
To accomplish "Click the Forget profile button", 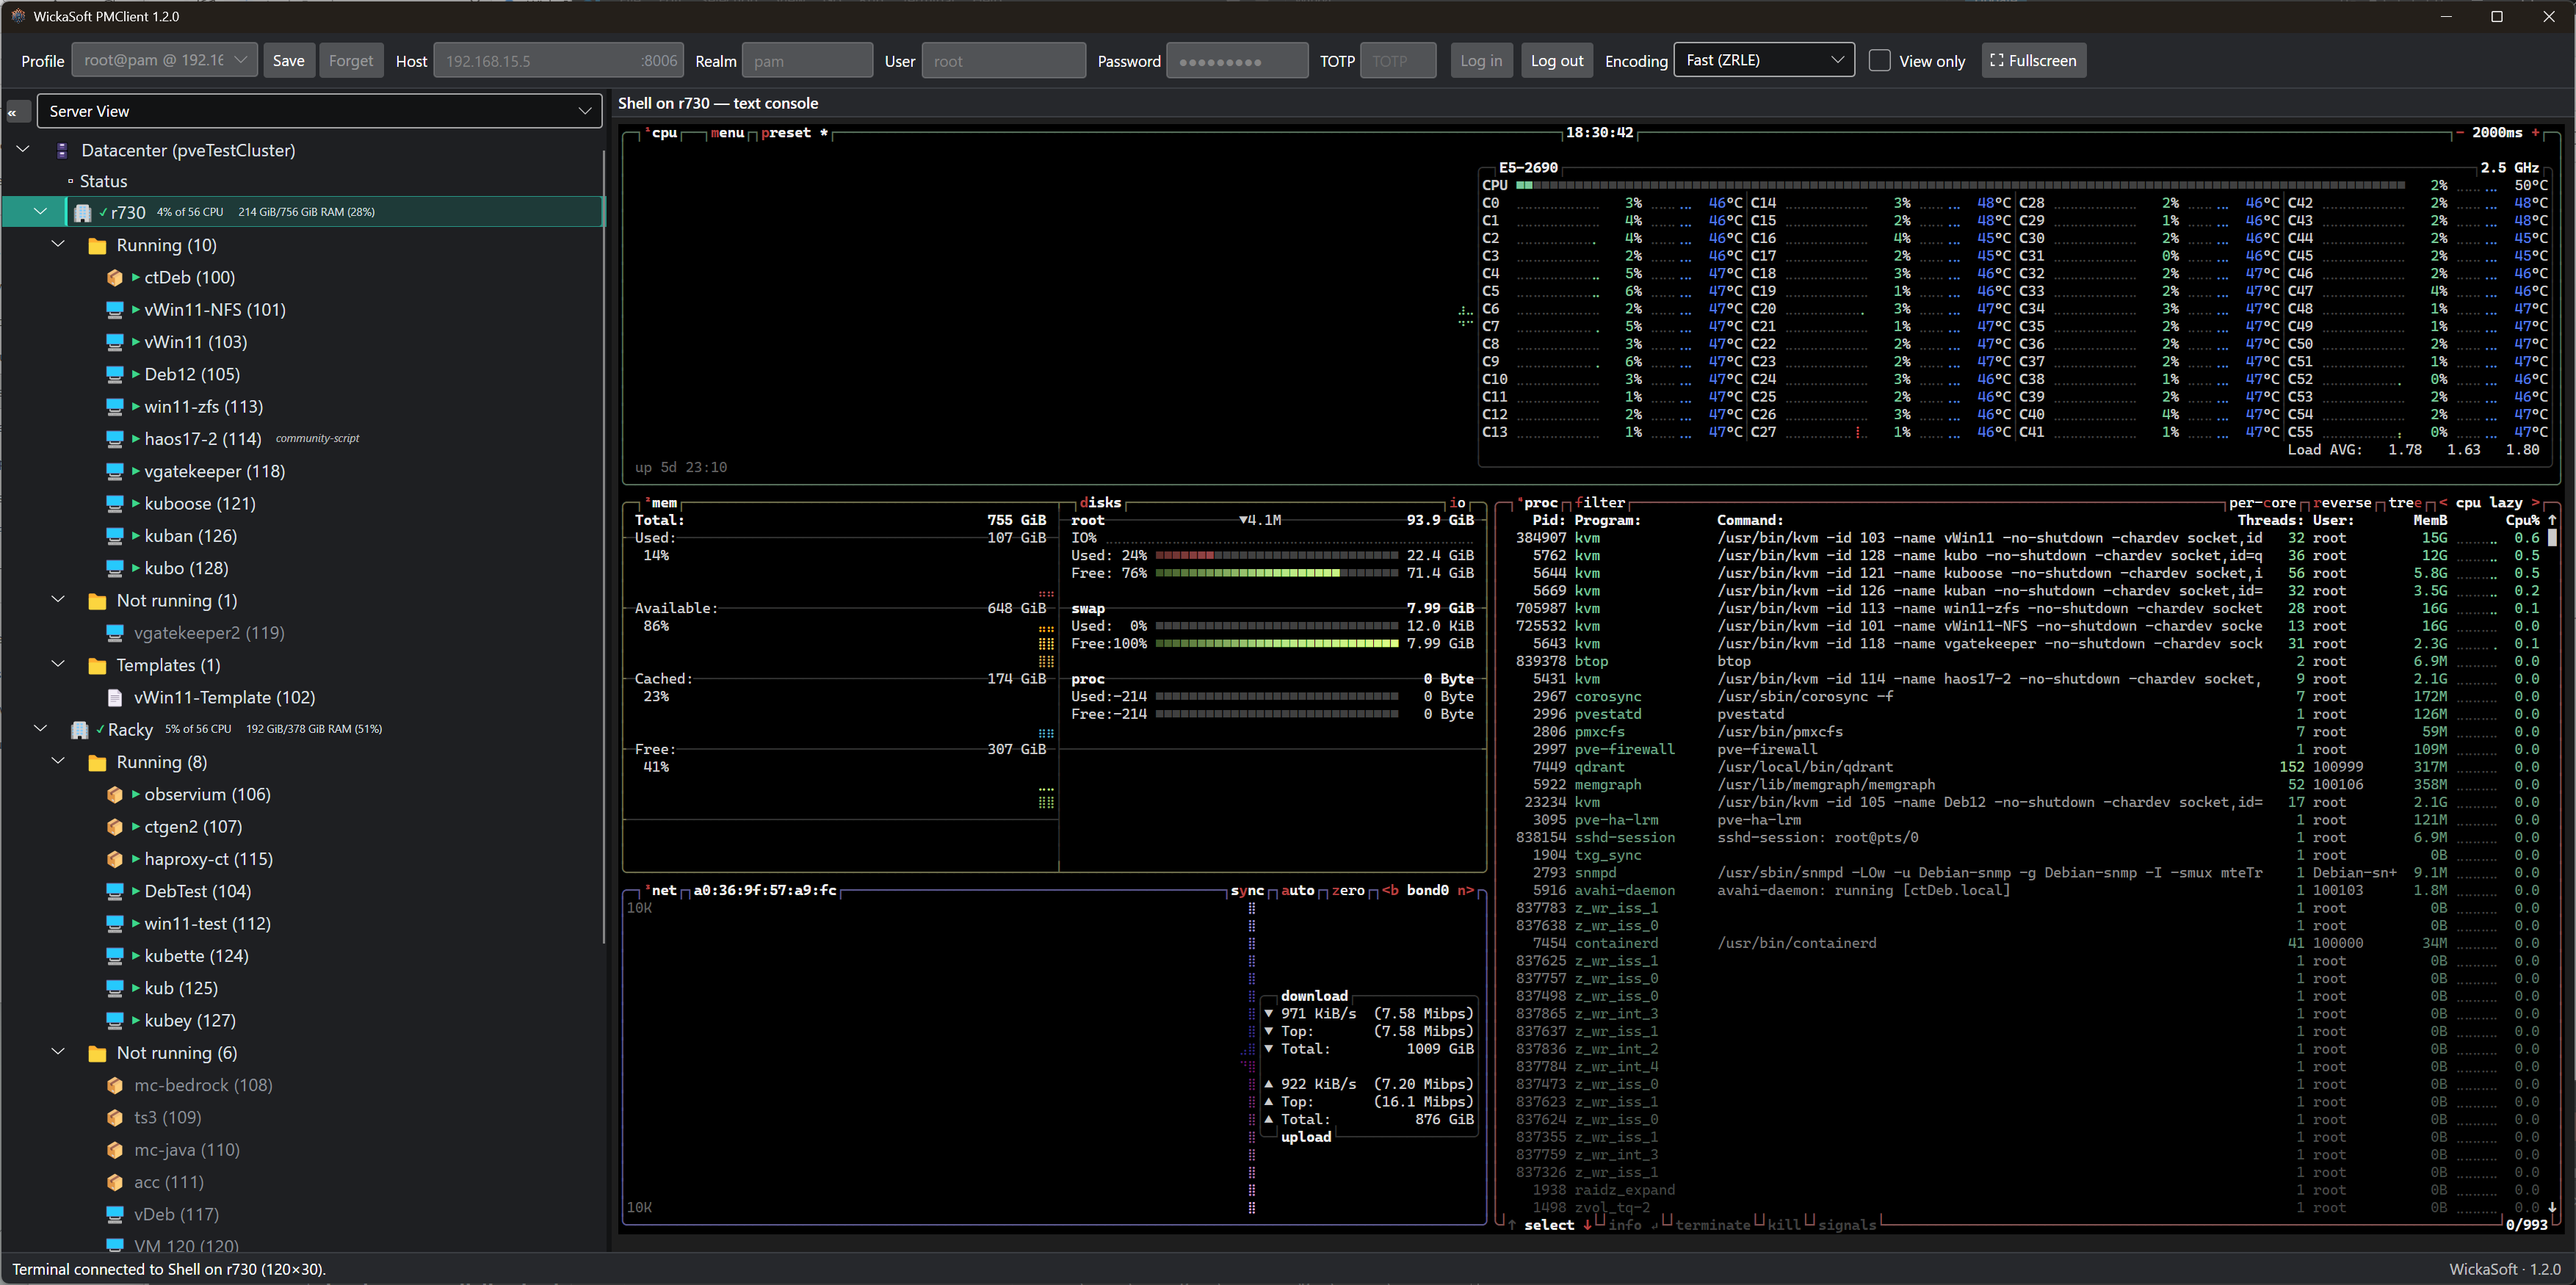I will click(x=351, y=61).
